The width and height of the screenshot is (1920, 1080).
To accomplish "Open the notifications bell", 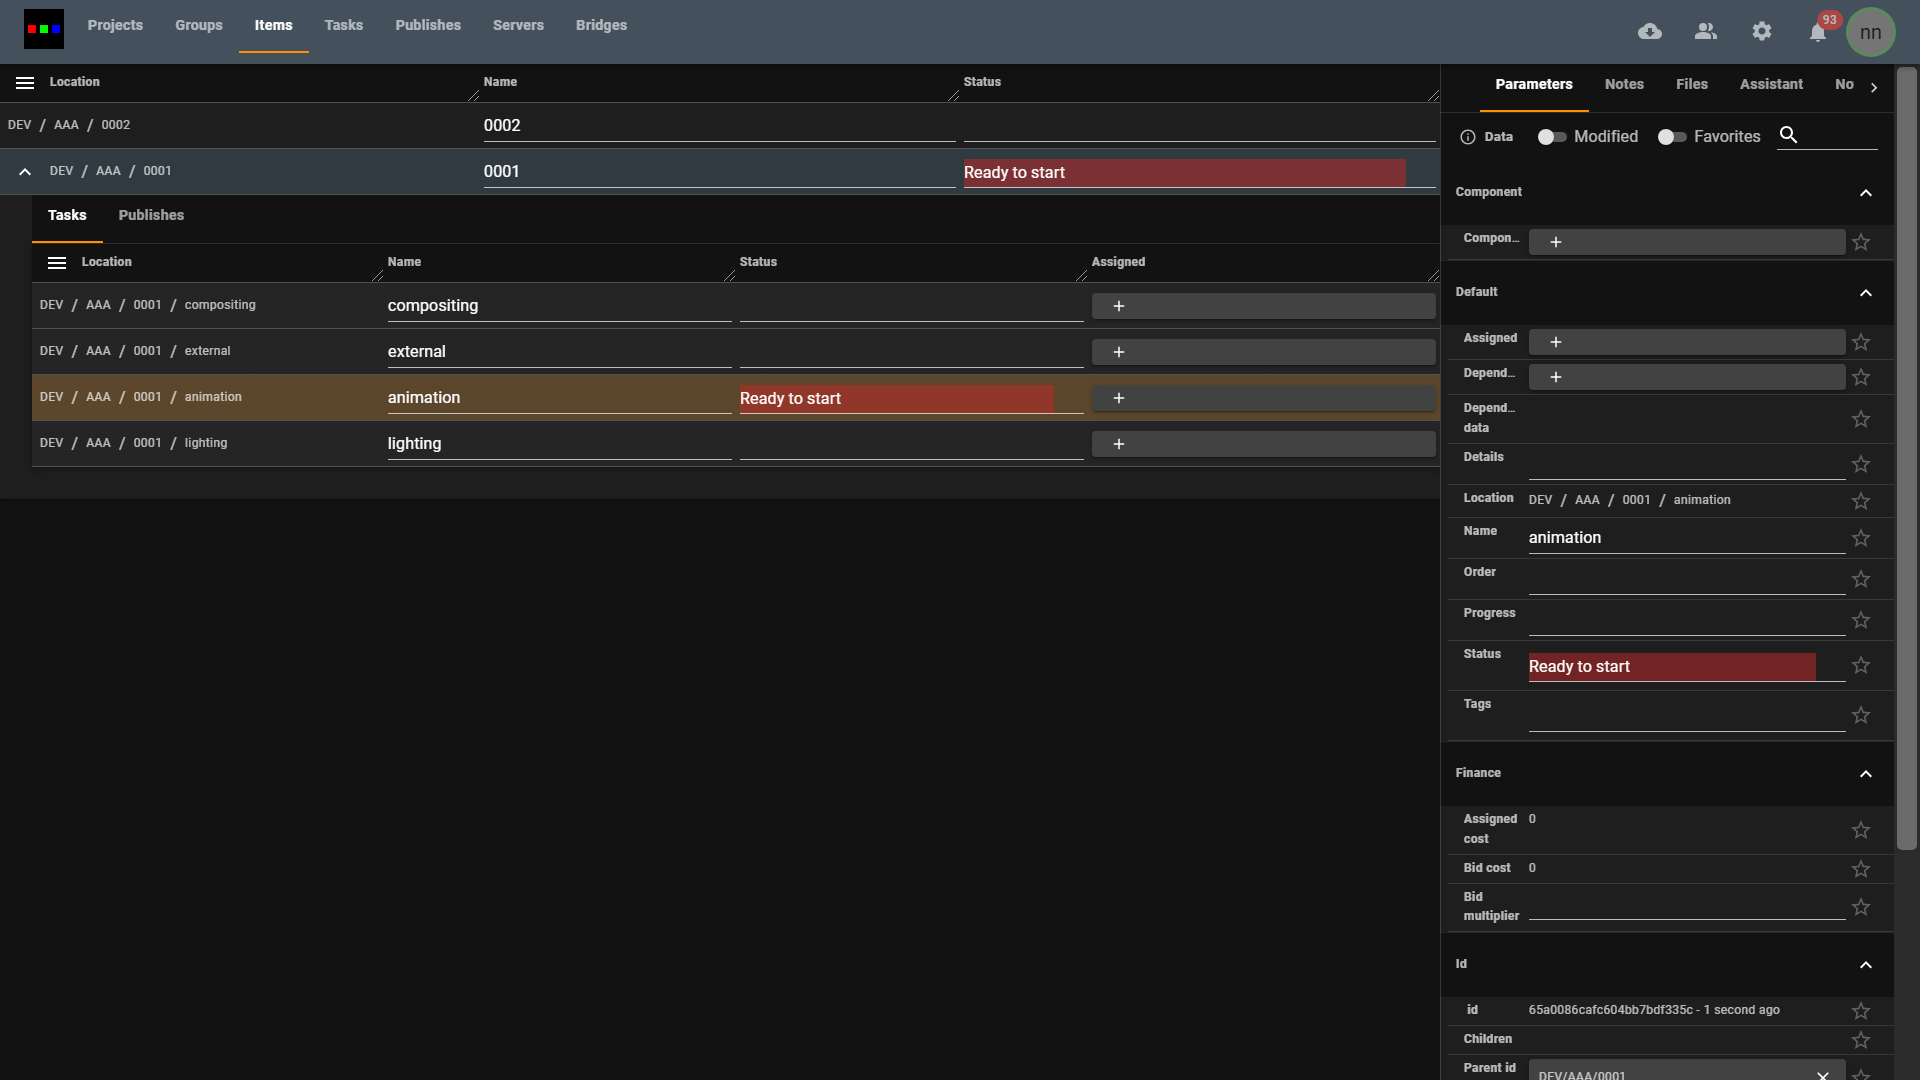I will 1818,33.
